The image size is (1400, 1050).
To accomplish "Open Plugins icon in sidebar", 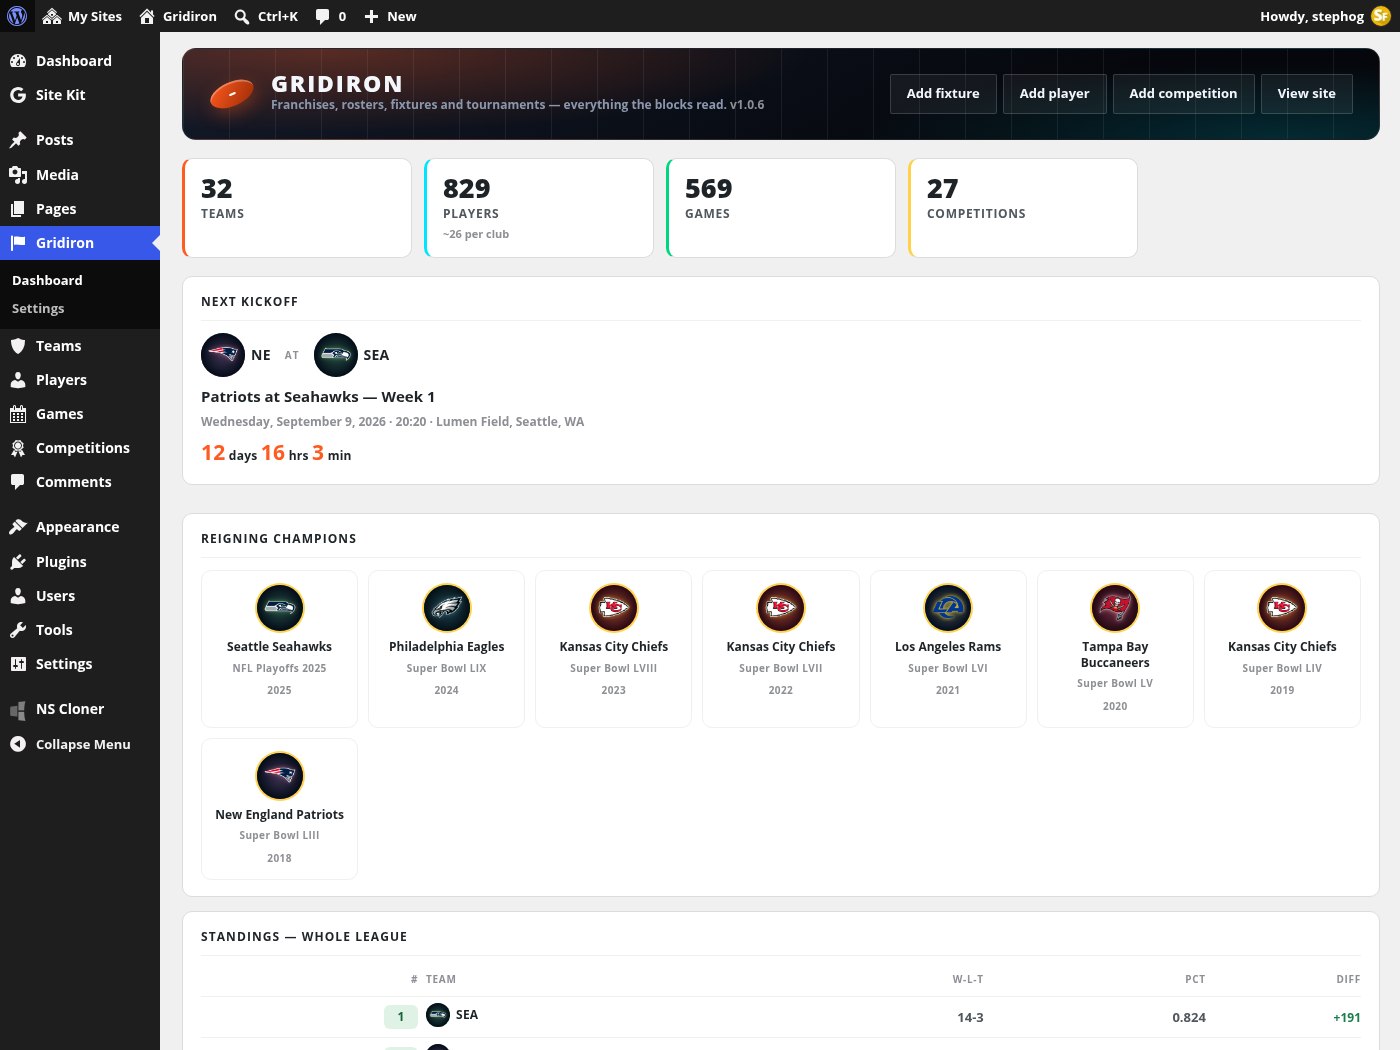I will tap(18, 562).
